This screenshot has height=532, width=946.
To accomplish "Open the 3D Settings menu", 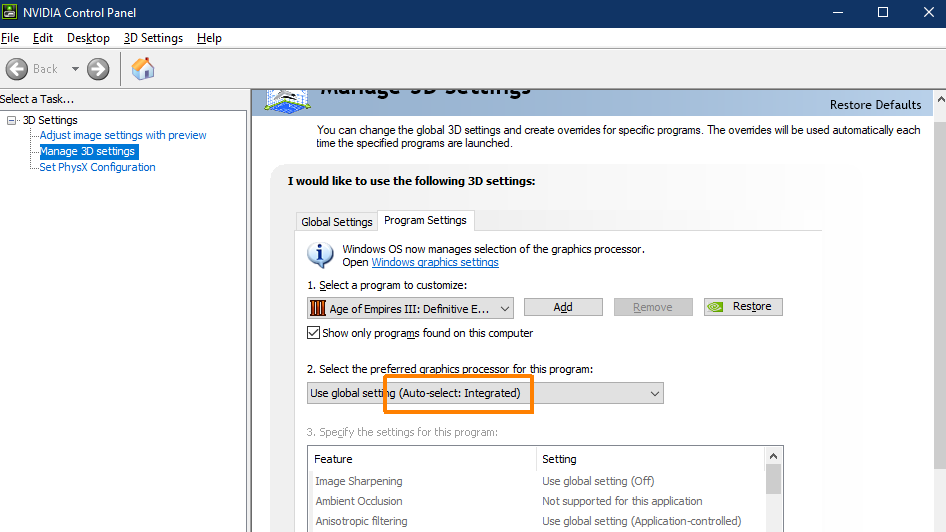I will pyautogui.click(x=153, y=38).
